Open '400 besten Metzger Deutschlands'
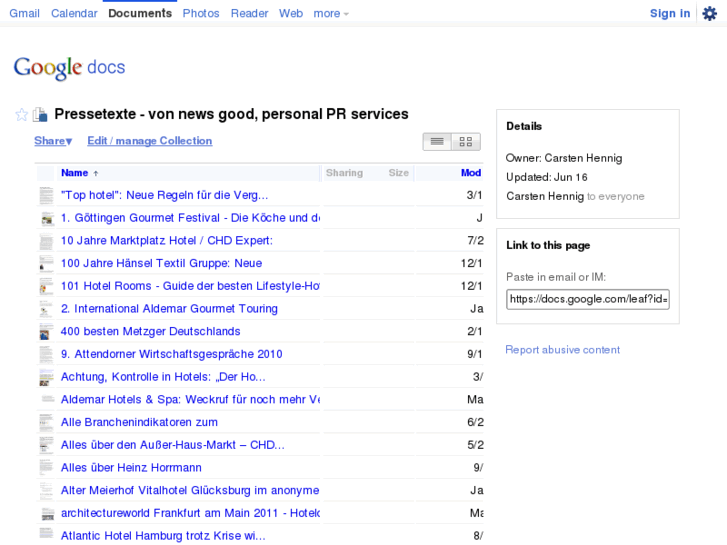Screen dimensions: 727x545 coord(151,332)
